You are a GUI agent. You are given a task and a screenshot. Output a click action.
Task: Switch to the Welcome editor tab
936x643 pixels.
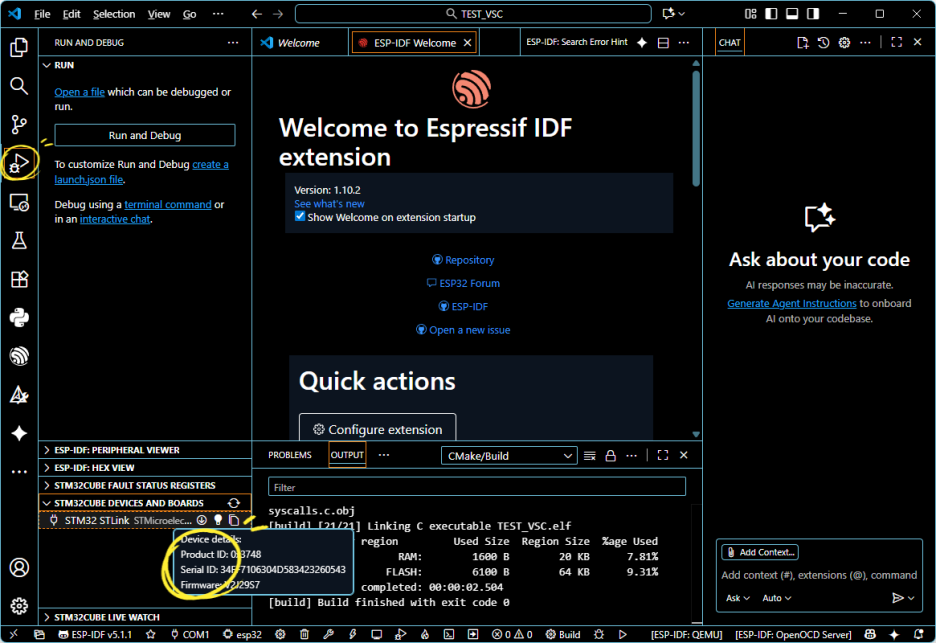[300, 42]
